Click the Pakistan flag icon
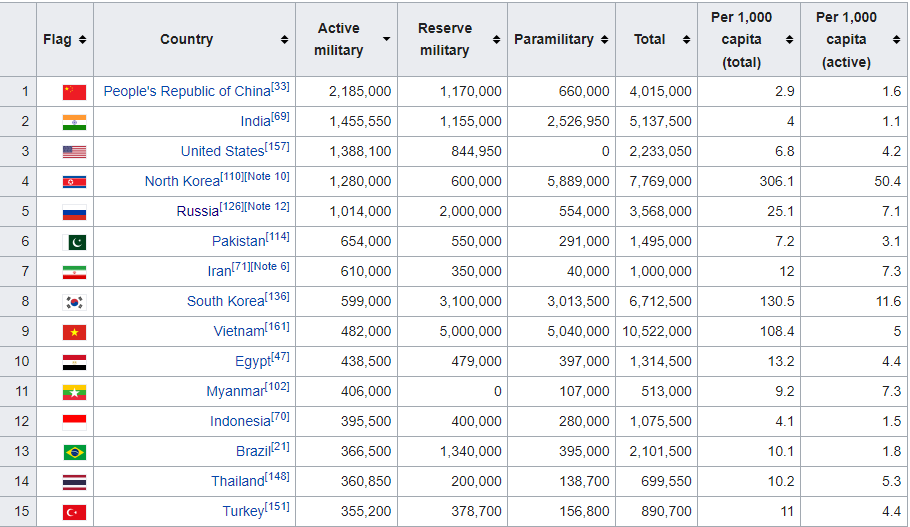Image resolution: width=910 pixels, height=527 pixels. coord(74,242)
